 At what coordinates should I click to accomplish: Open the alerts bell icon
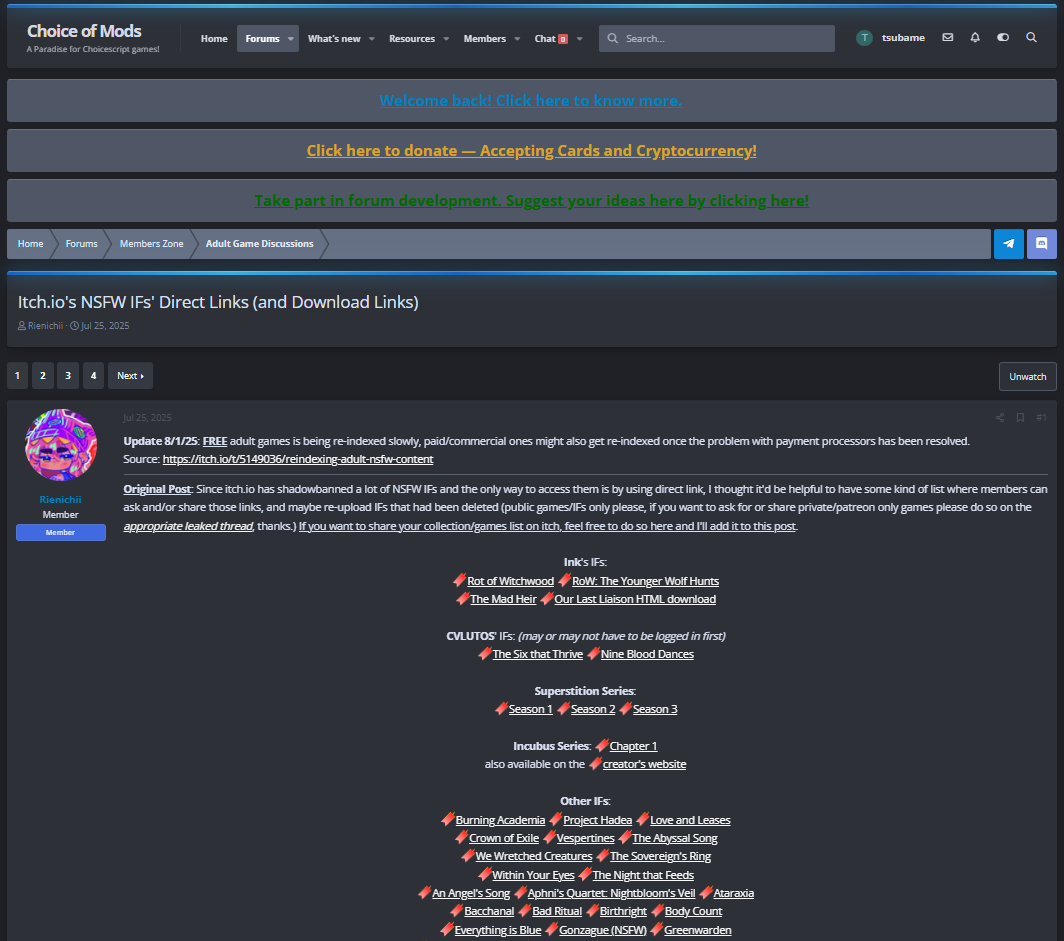[974, 37]
